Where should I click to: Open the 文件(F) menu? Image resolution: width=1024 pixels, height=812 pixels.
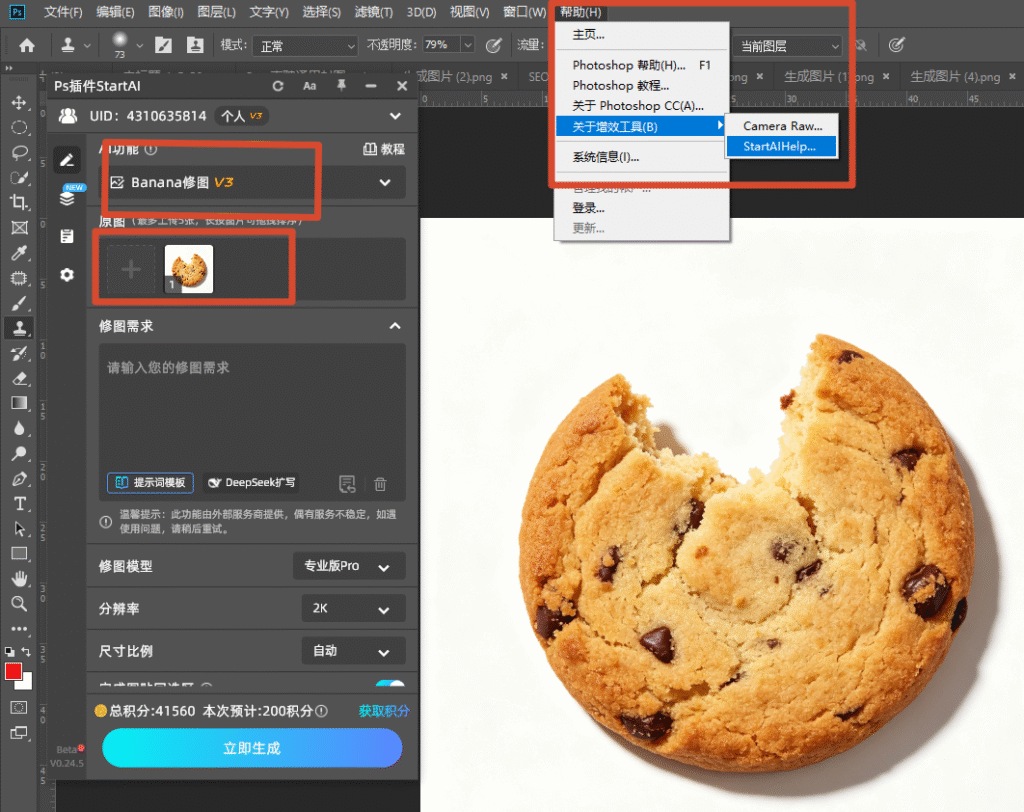63,12
